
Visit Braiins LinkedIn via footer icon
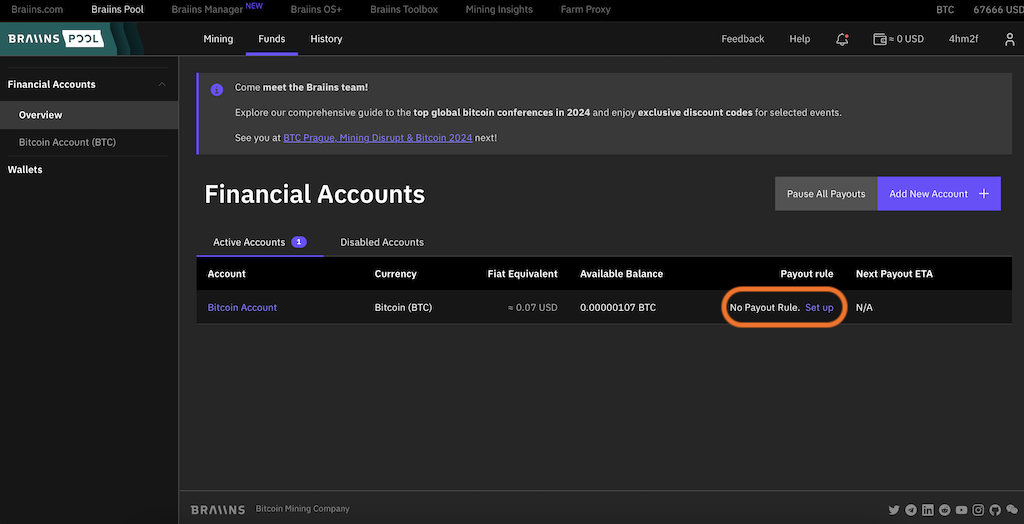[928, 510]
